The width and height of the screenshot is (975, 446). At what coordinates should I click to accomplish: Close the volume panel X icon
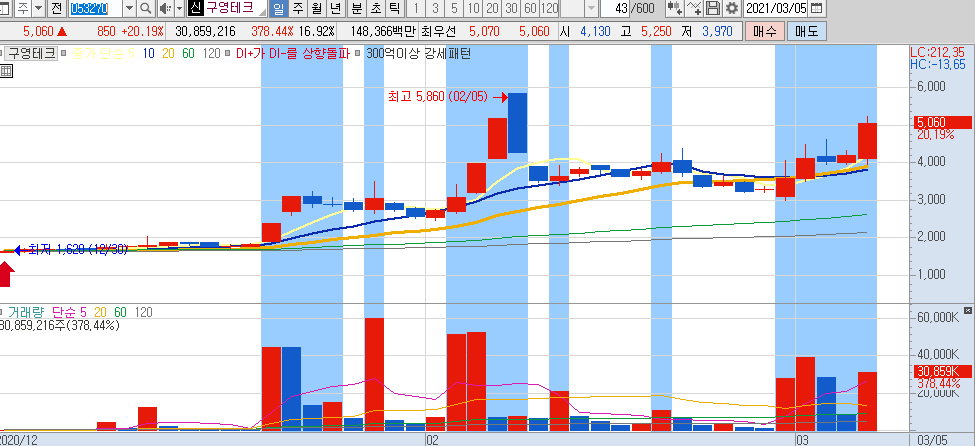pos(967,310)
